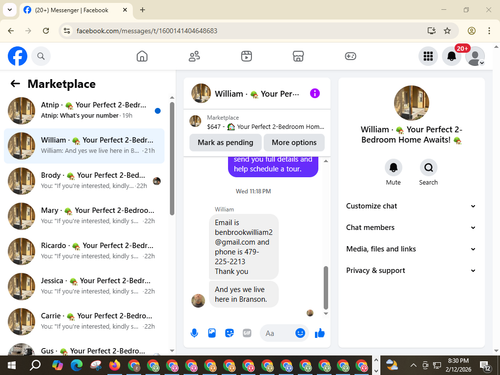Open the Notifications bell with 20+ badge

point(452,56)
